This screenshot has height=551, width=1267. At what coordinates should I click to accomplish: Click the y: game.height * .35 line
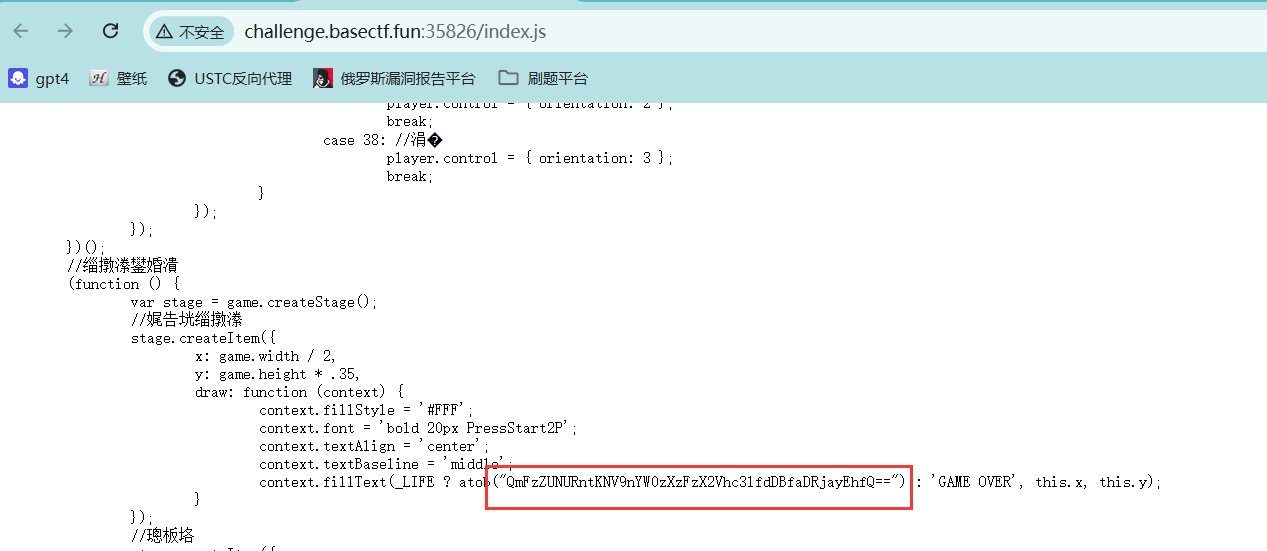(277, 374)
